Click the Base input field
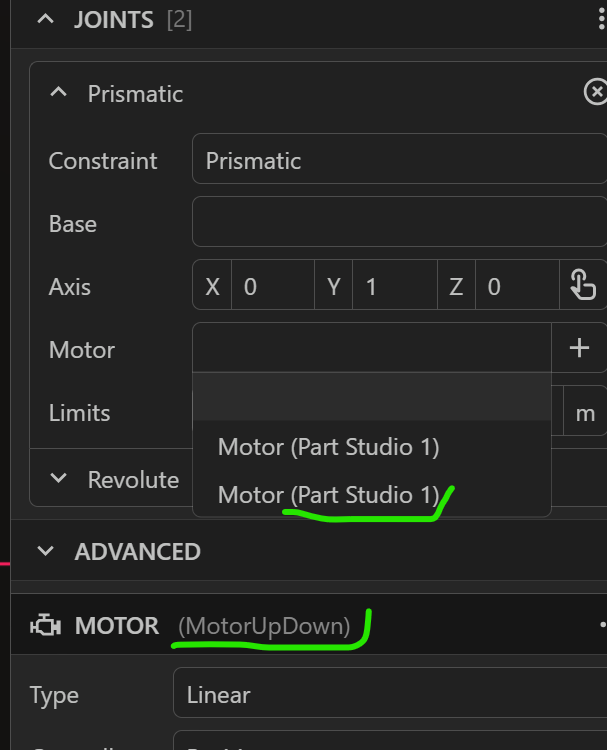Image resolution: width=607 pixels, height=750 pixels. (398, 223)
